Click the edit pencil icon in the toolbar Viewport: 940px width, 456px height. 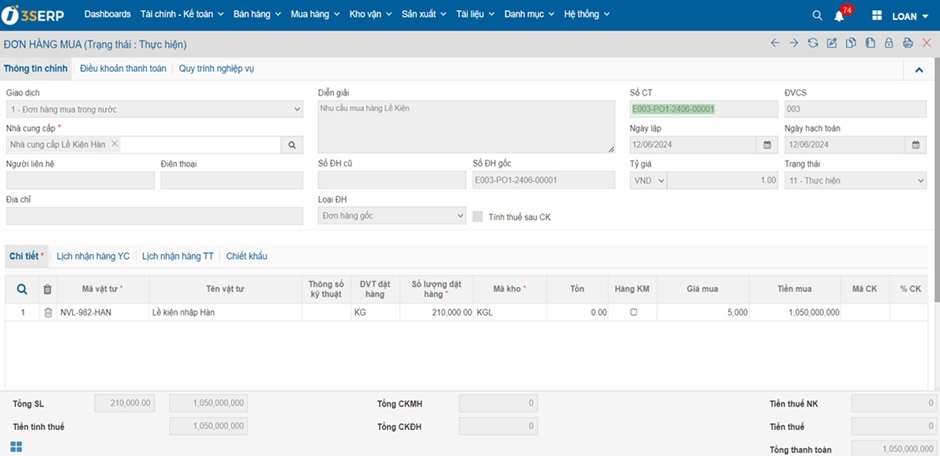831,43
